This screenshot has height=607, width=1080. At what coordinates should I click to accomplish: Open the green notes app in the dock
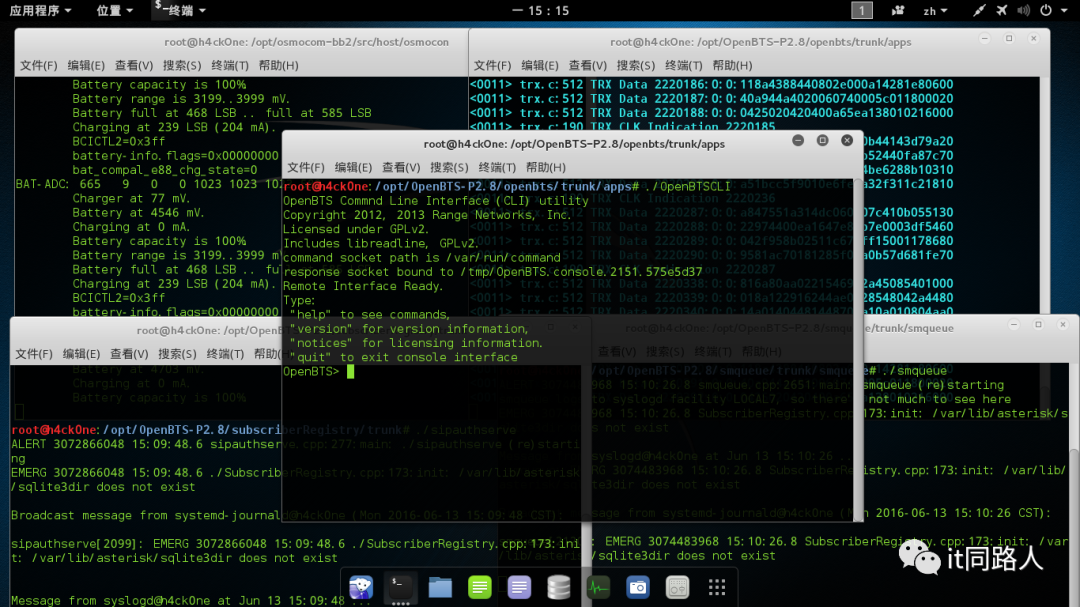[479, 588]
